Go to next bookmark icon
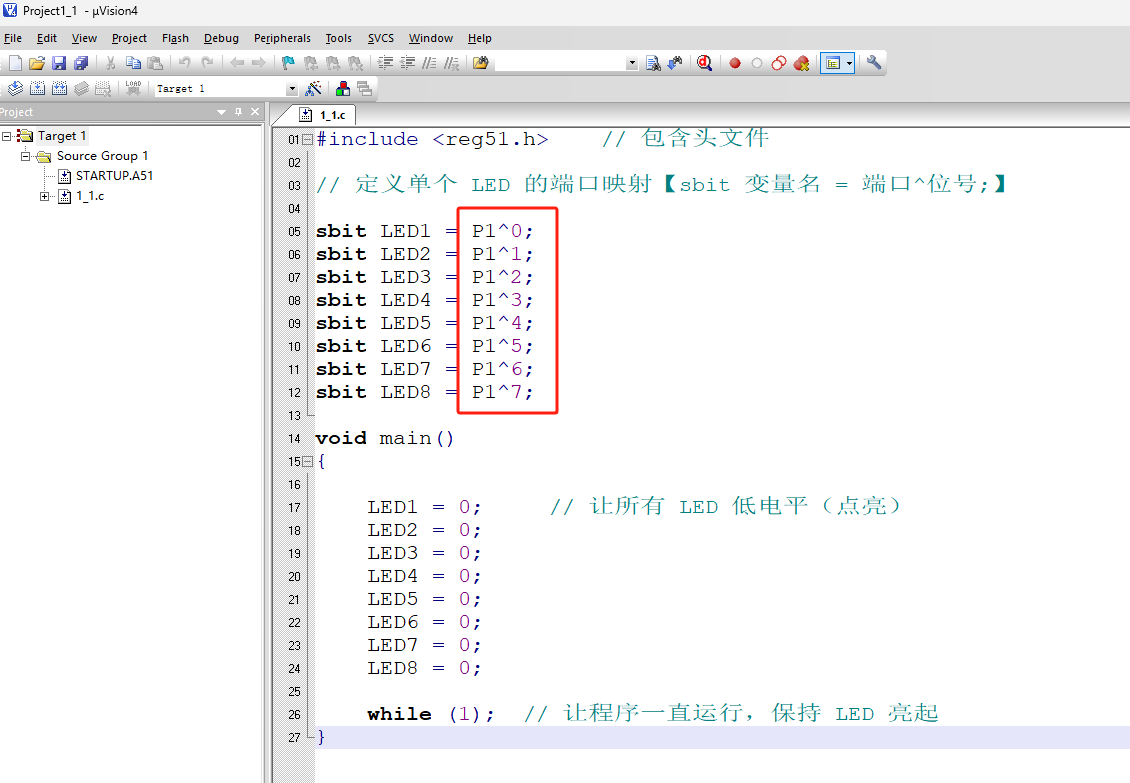1130x783 pixels. tap(332, 63)
